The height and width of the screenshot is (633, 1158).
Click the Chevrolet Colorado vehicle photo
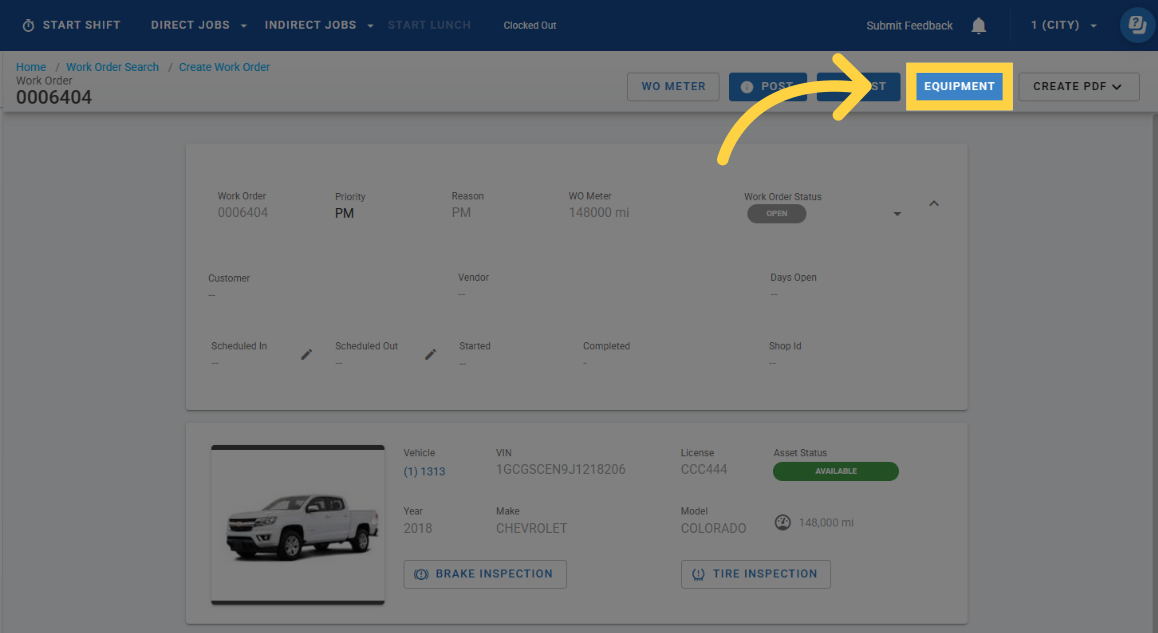297,524
